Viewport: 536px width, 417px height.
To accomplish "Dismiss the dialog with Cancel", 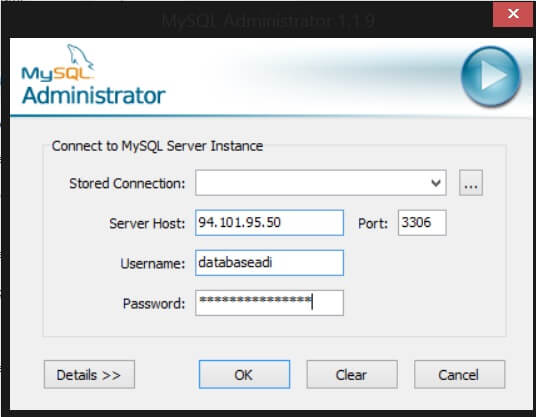I will coord(459,375).
